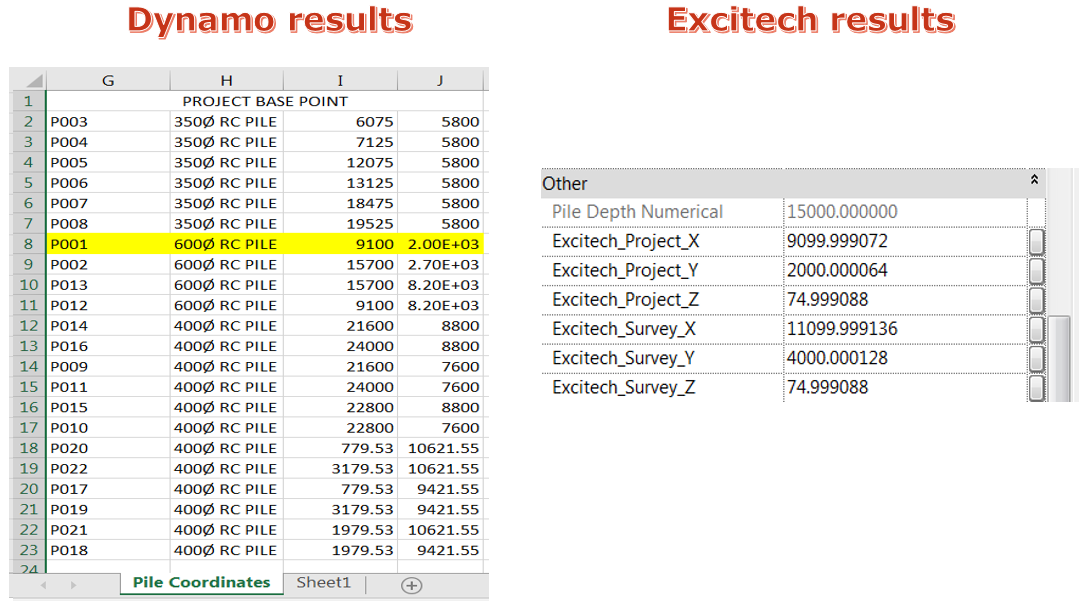This screenshot has height=608, width=1086.
Task: Select the cell showing '2.70E+03'
Action: [440, 265]
